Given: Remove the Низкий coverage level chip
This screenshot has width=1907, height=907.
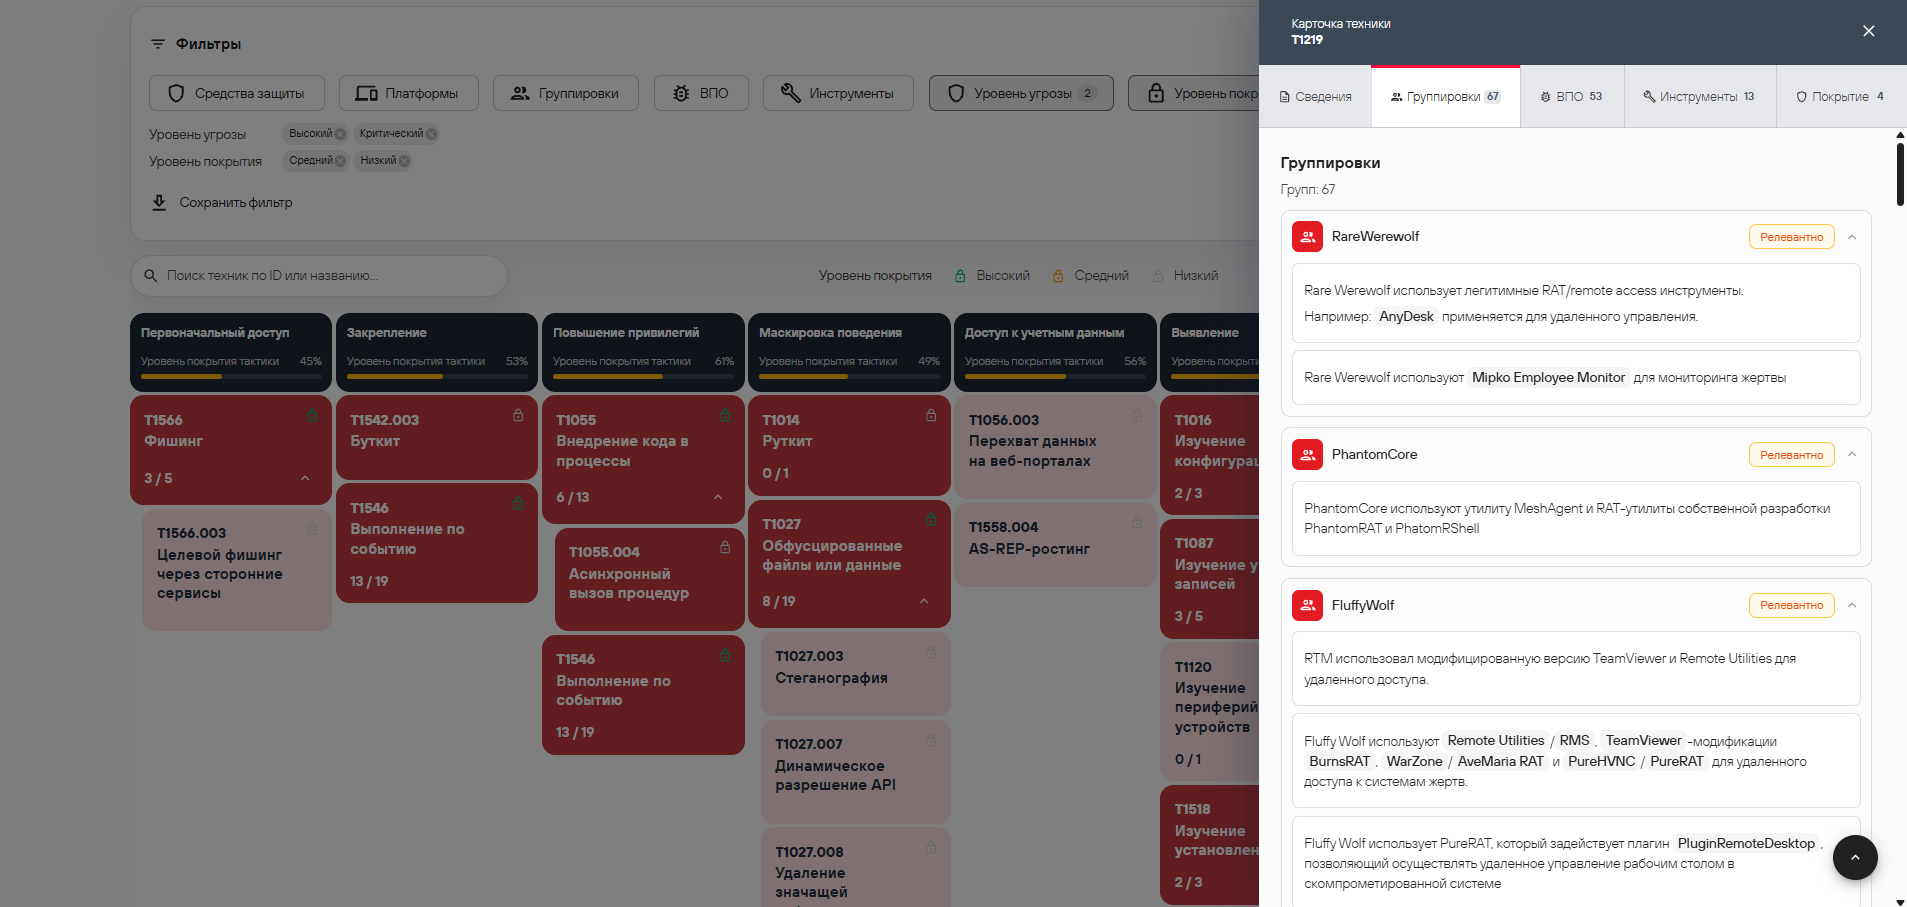Looking at the screenshot, I should 404,161.
